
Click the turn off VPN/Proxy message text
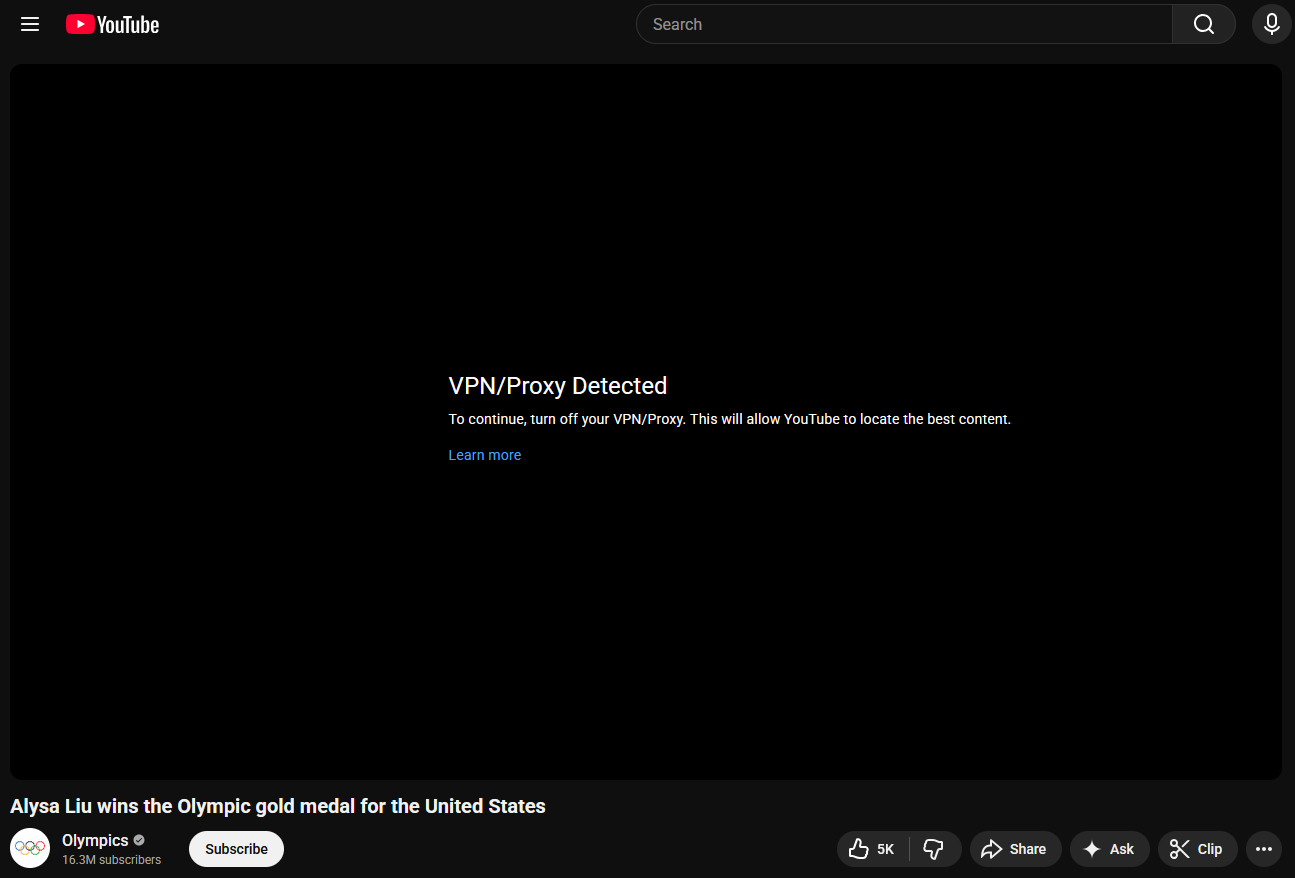729,419
